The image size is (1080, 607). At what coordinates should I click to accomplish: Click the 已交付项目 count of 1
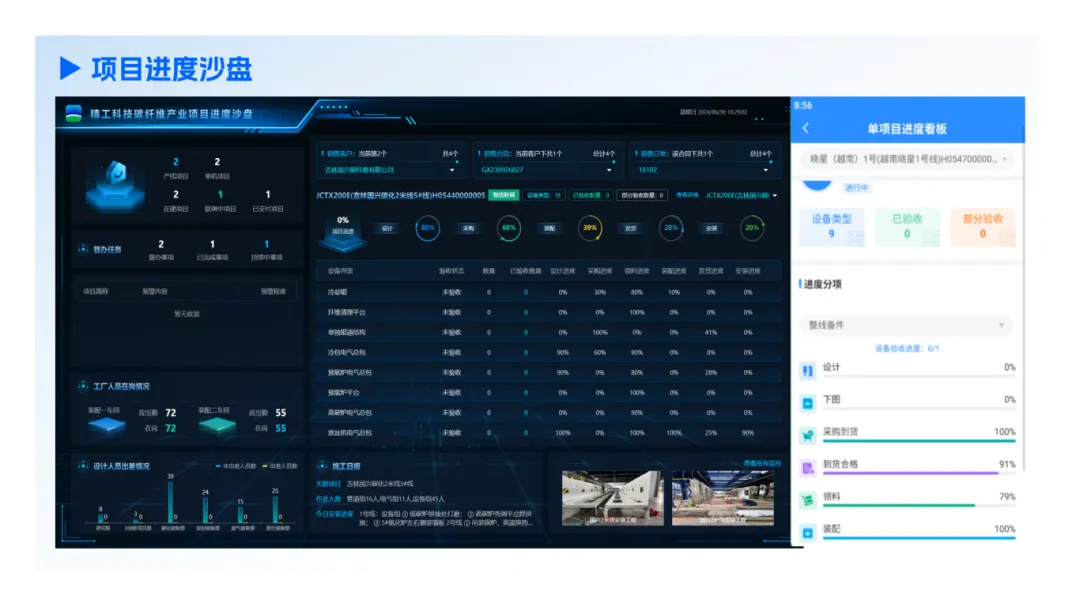tap(268, 195)
